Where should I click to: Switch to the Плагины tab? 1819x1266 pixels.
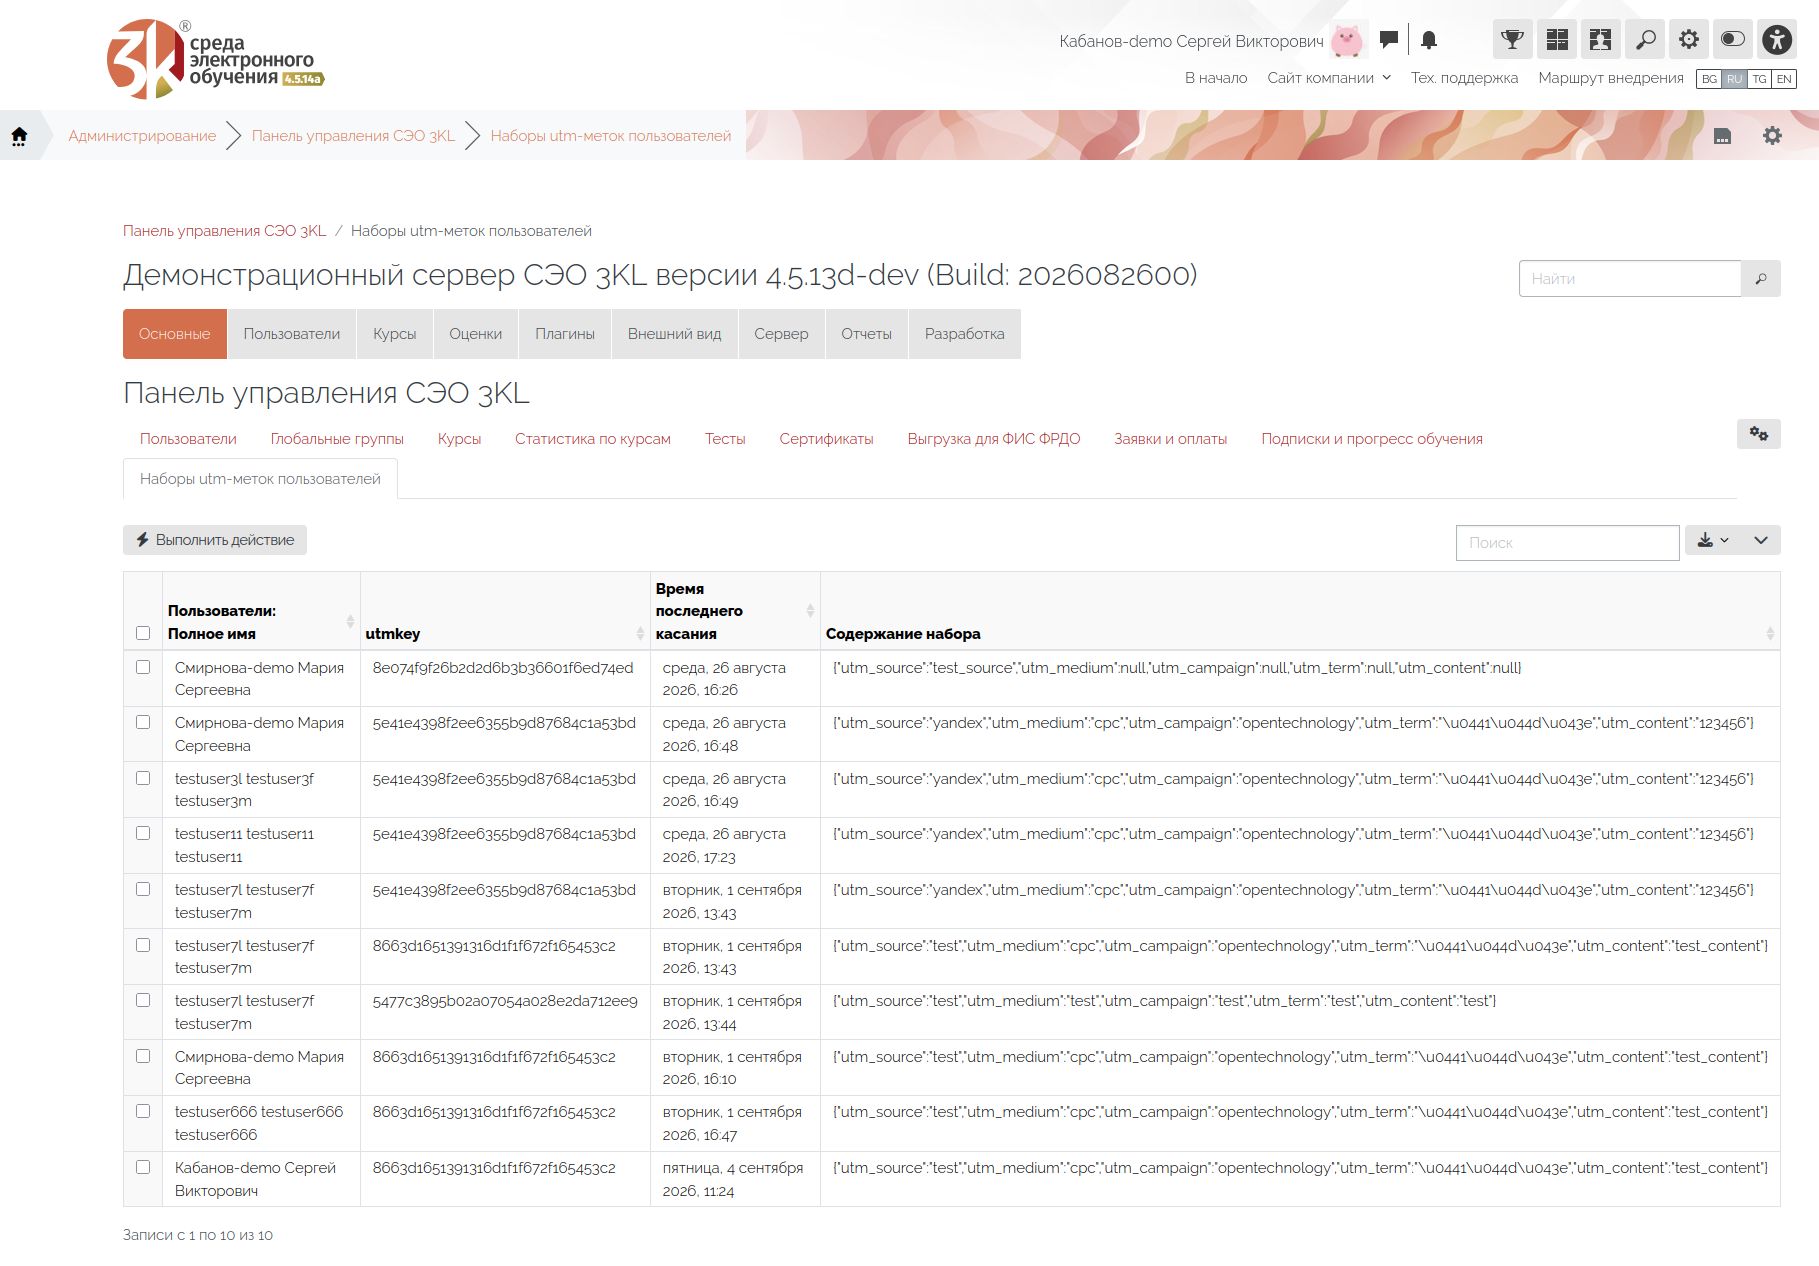tap(565, 334)
